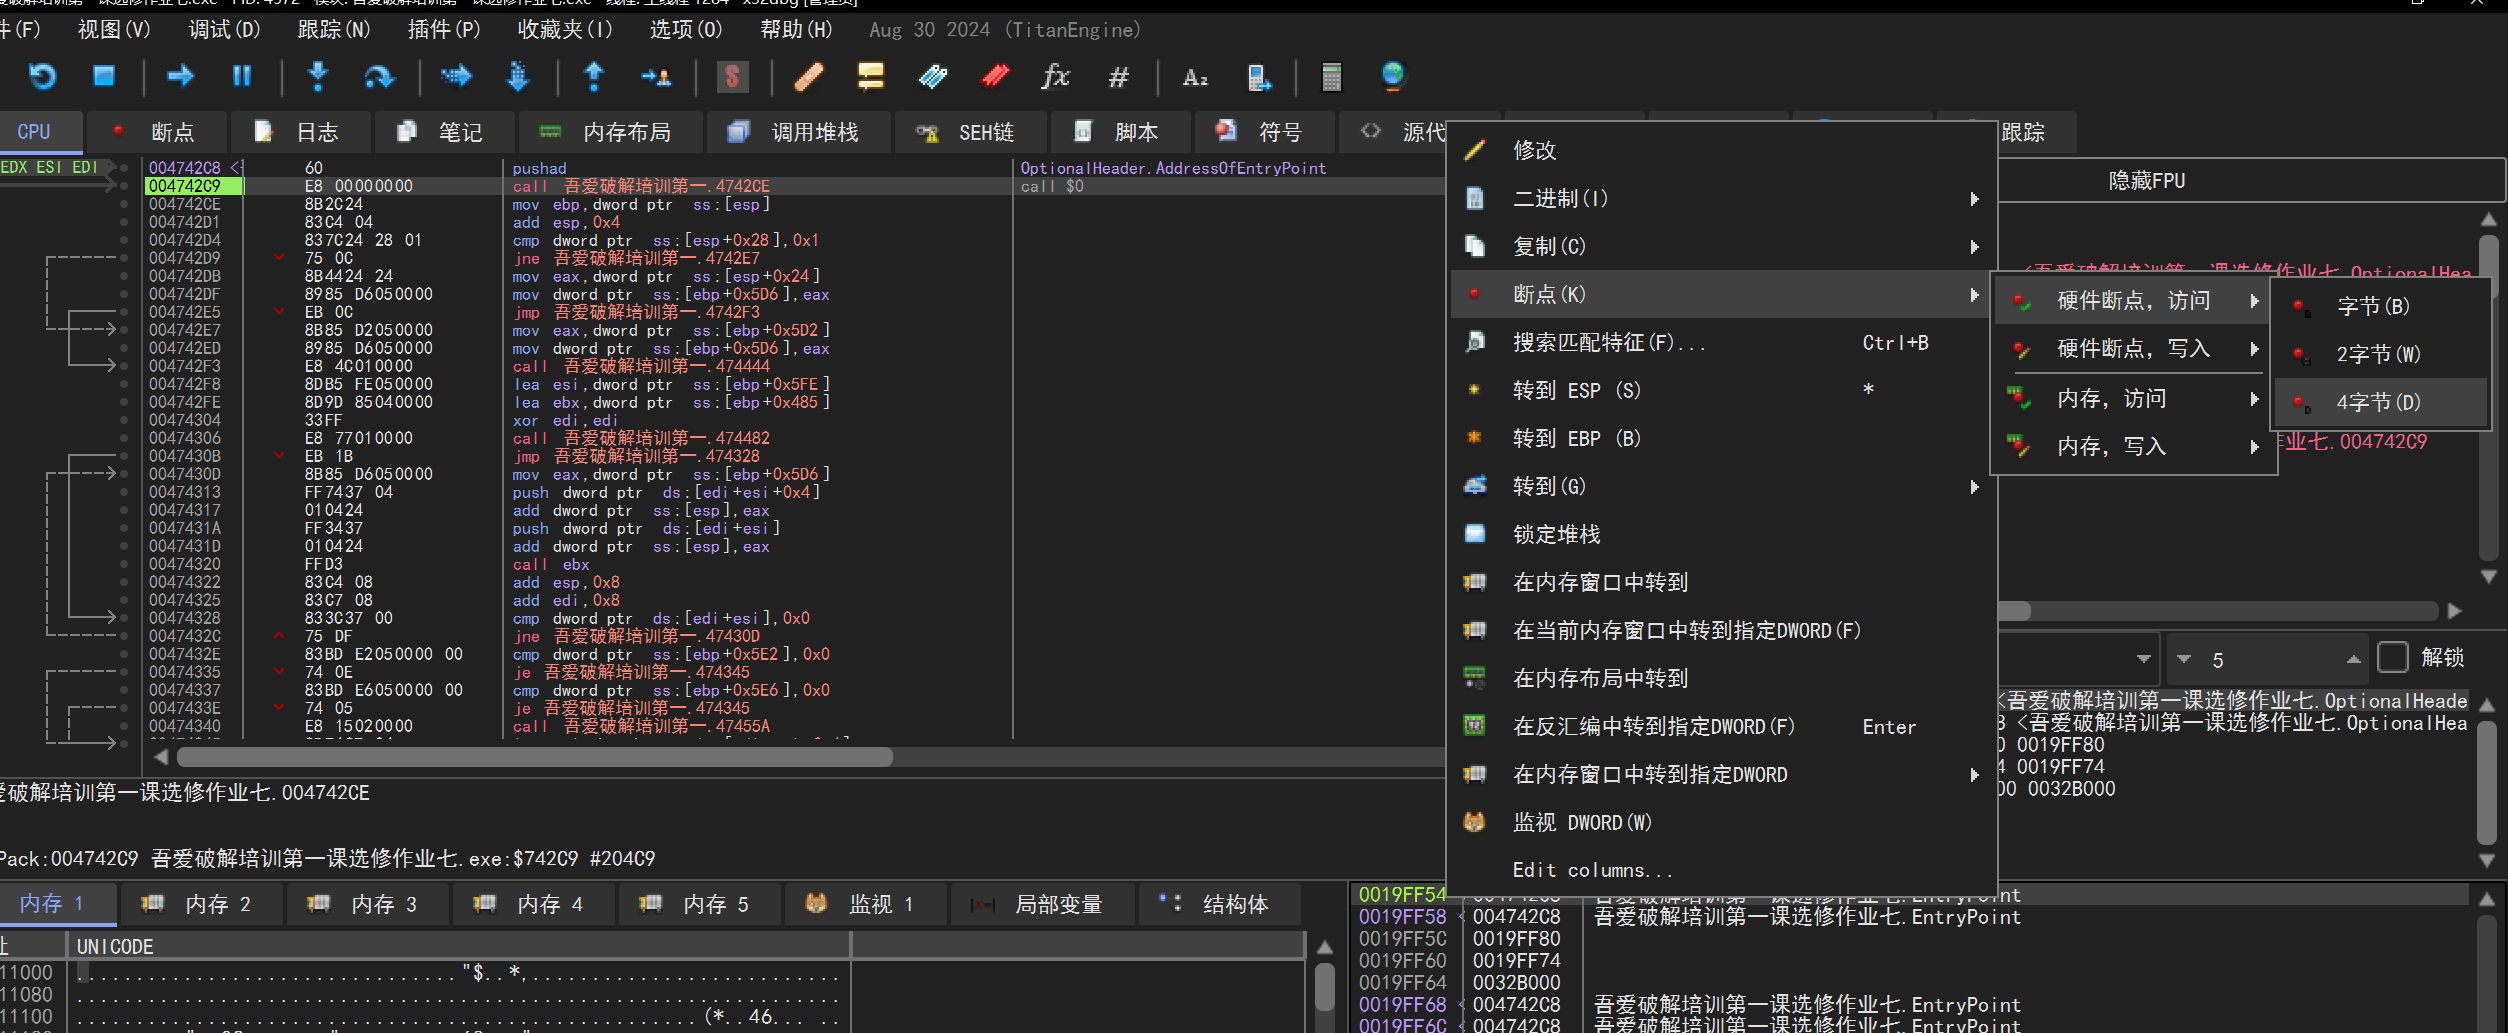Image resolution: width=2508 pixels, height=1033 pixels.
Task: Select the 4字节(D) hardware breakpoint option
Action: [x=2380, y=402]
